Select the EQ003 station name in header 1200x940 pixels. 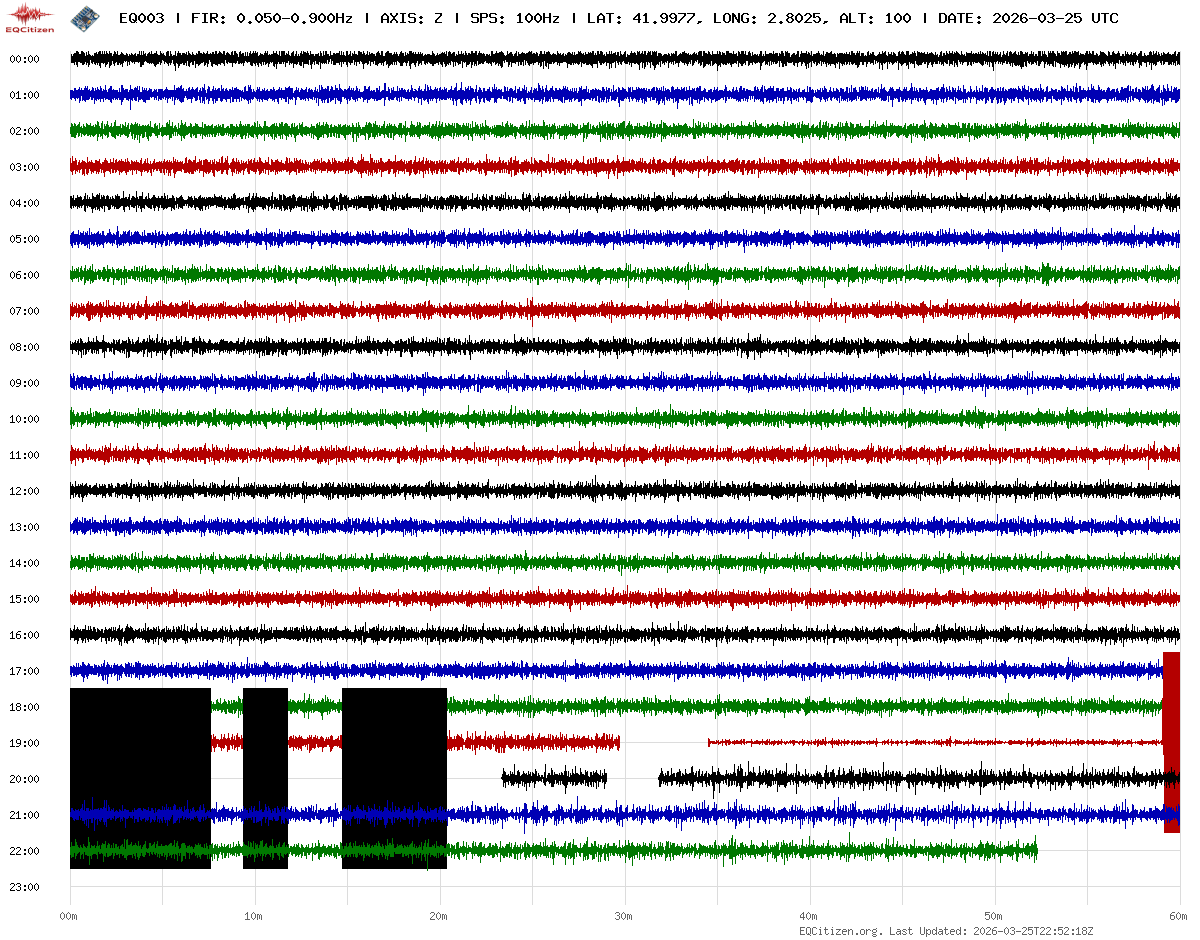pyautogui.click(x=141, y=18)
